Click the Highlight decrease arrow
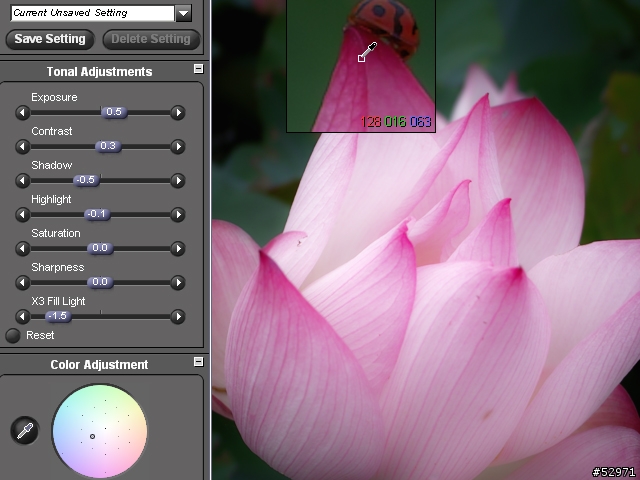The height and width of the screenshot is (480, 640). (x=22, y=214)
